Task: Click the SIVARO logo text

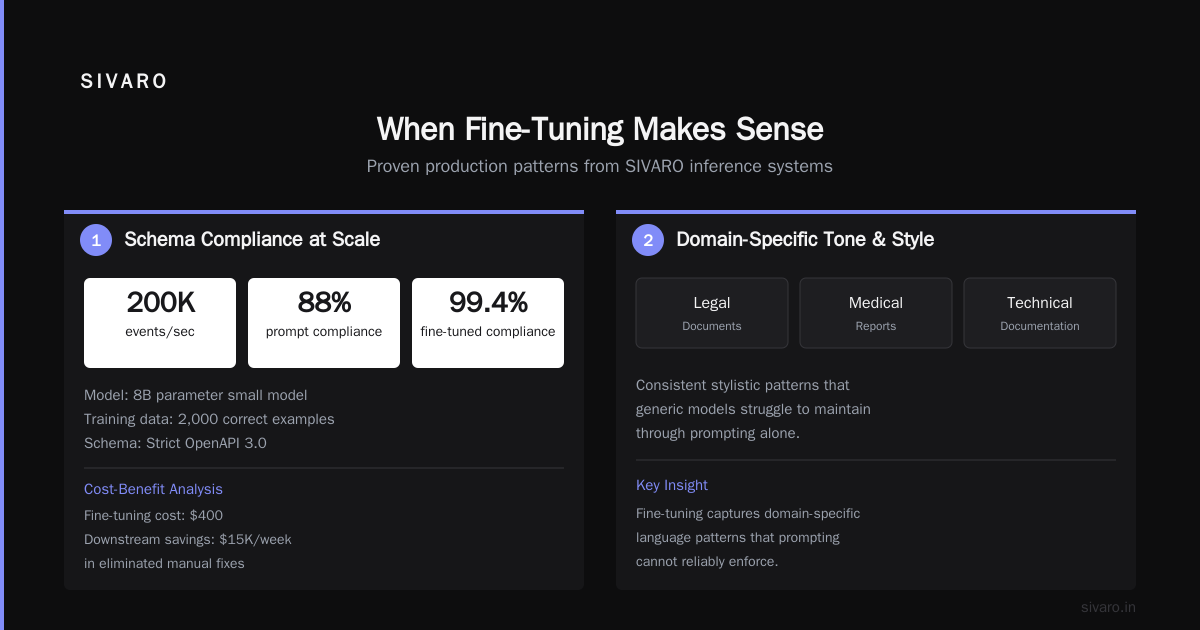Action: click(x=124, y=82)
